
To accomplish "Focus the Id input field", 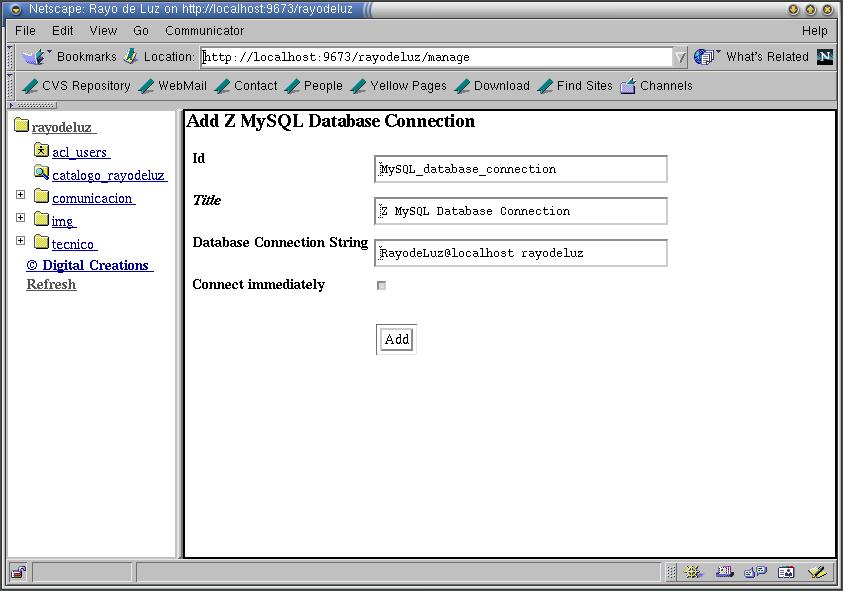I will coord(521,169).
